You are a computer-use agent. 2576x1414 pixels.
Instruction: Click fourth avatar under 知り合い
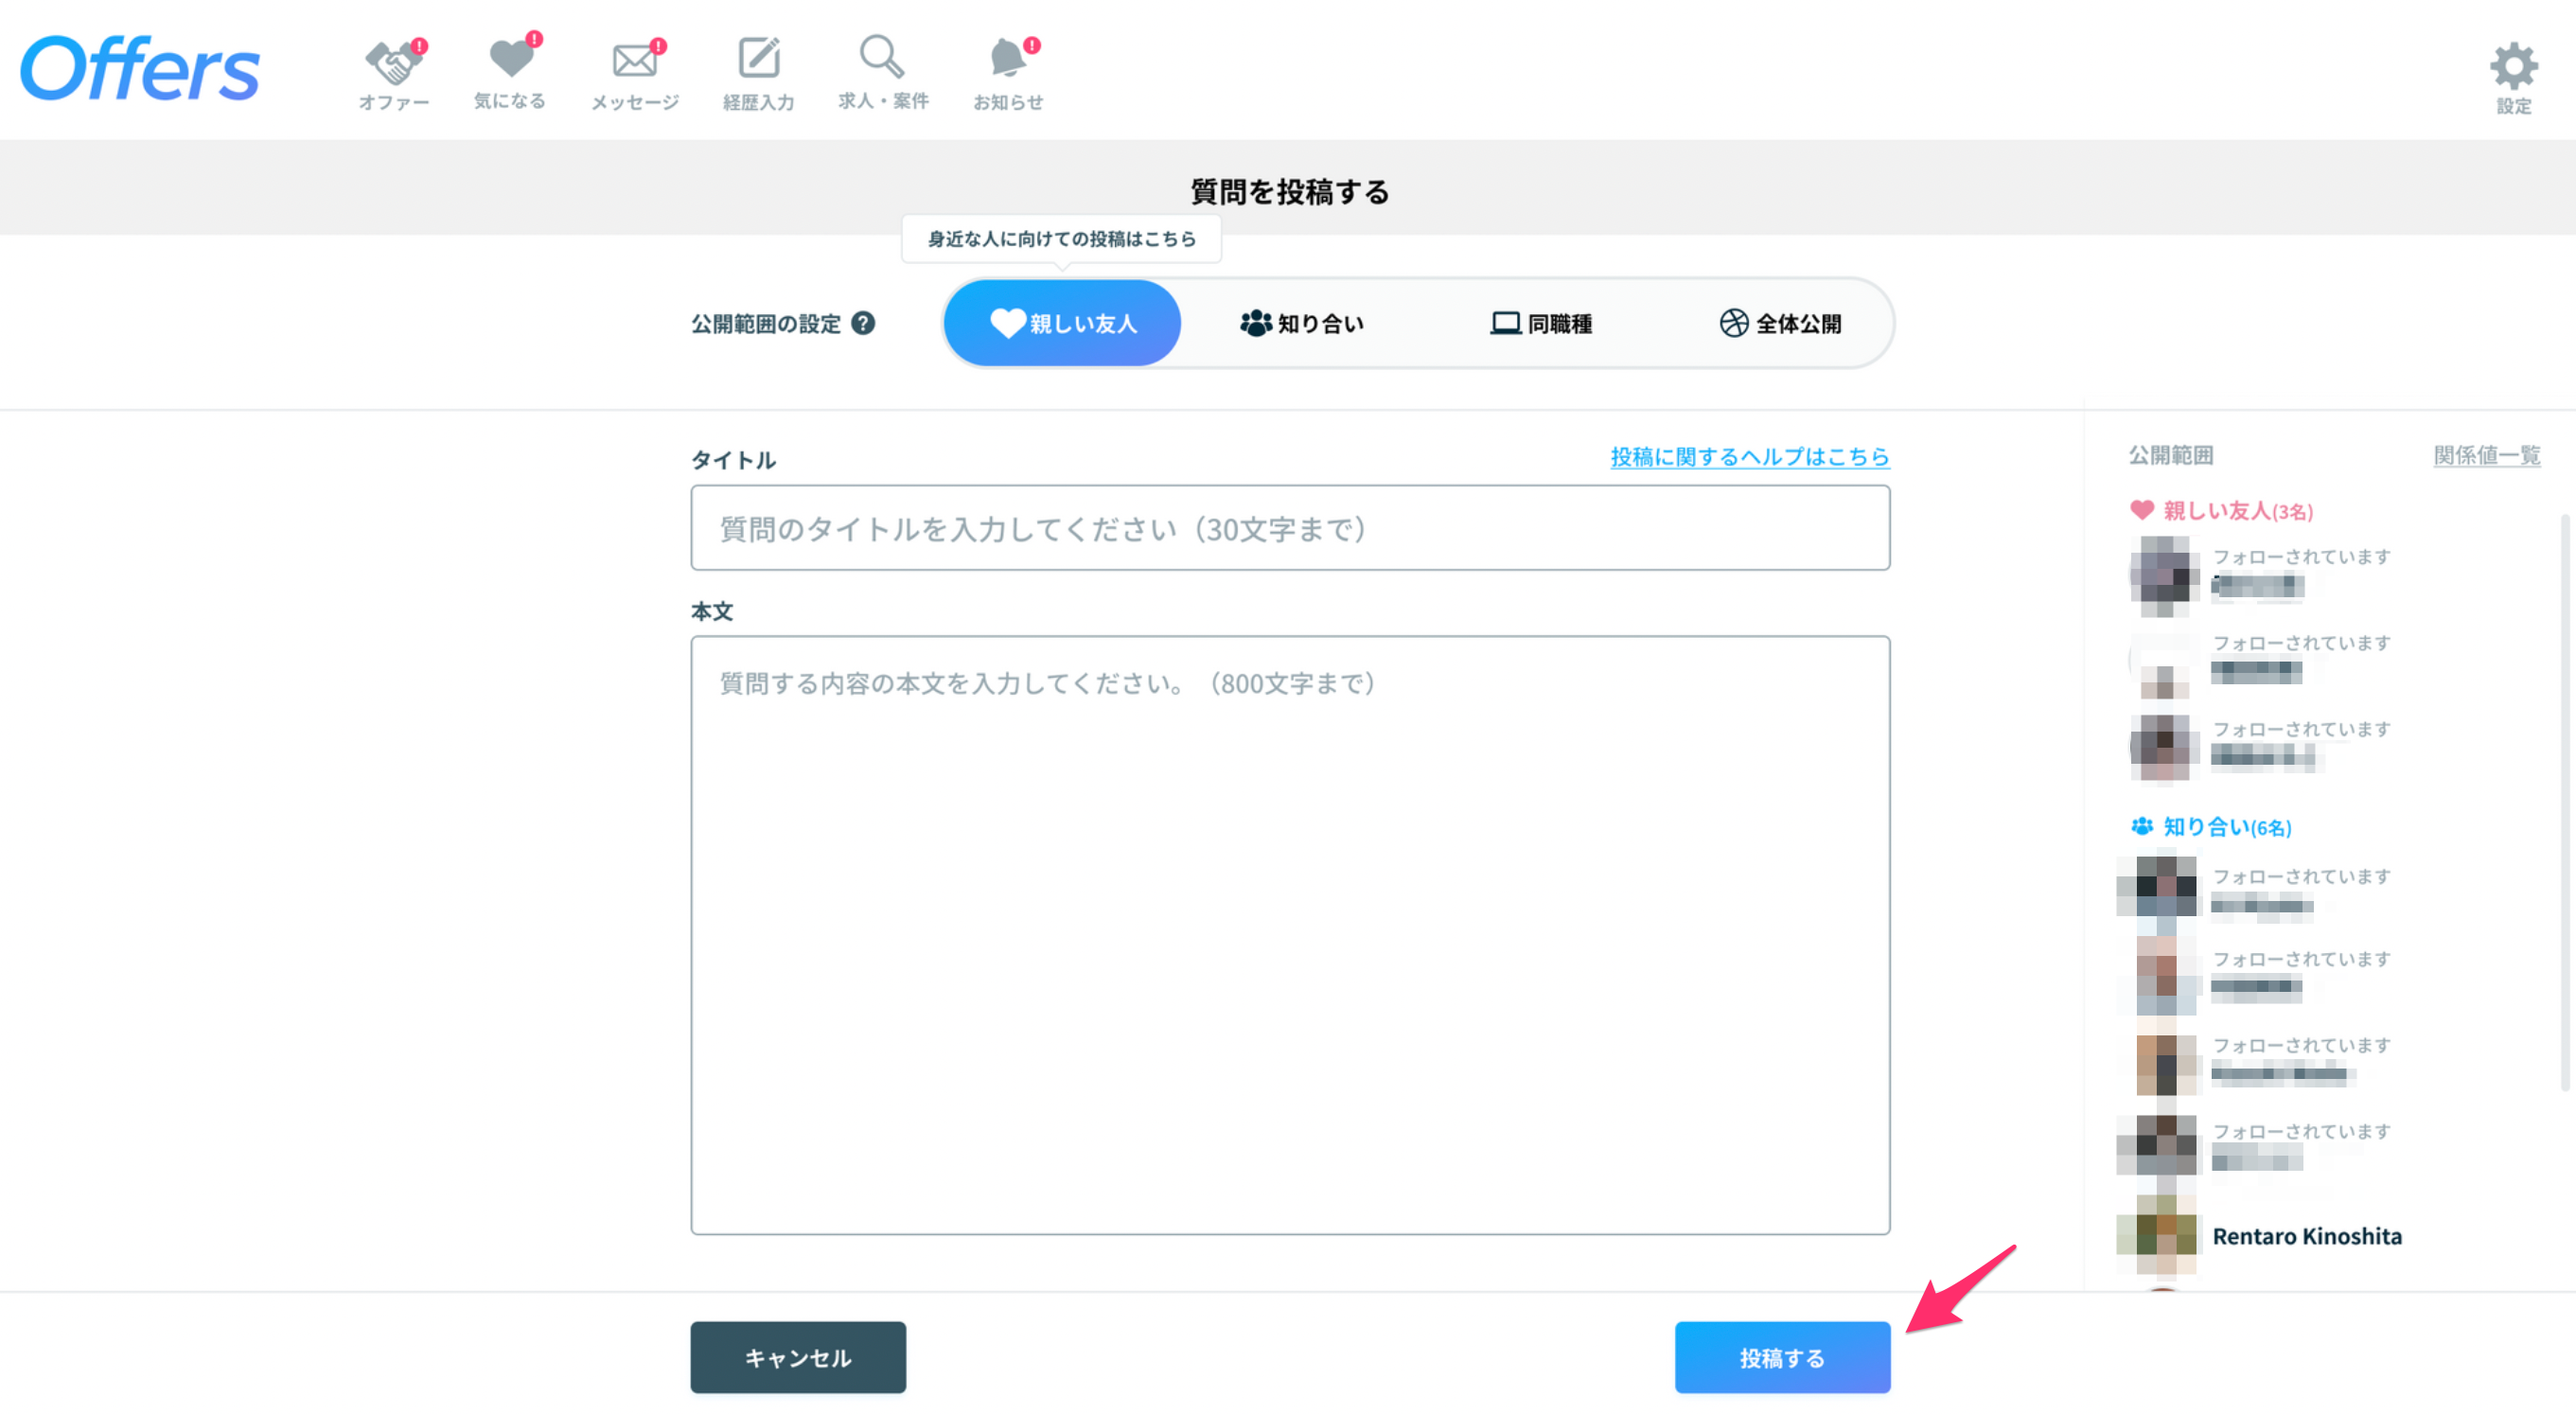[2160, 1146]
